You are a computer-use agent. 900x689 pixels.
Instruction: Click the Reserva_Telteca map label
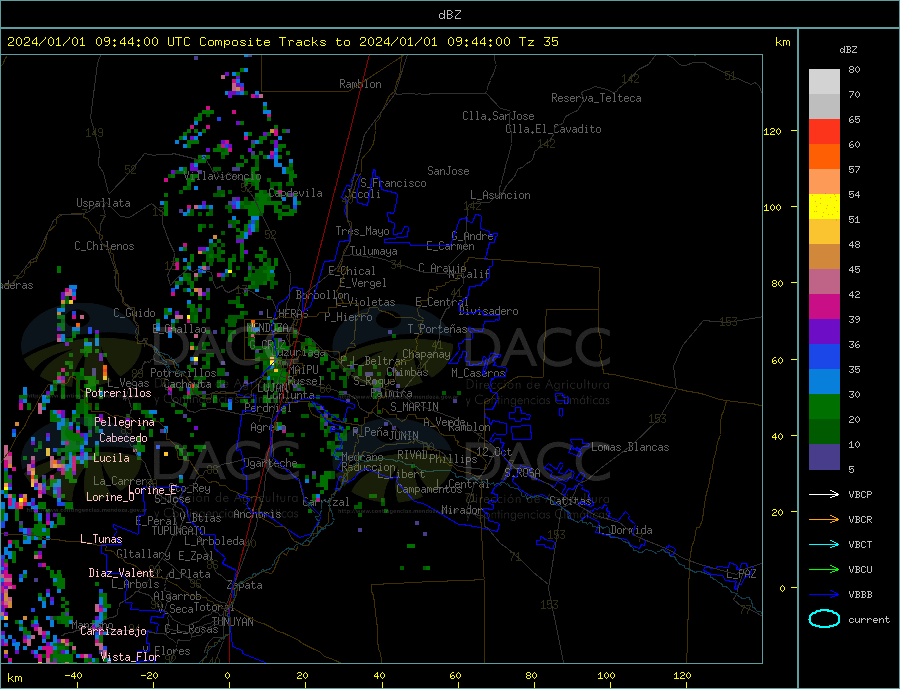tap(596, 98)
